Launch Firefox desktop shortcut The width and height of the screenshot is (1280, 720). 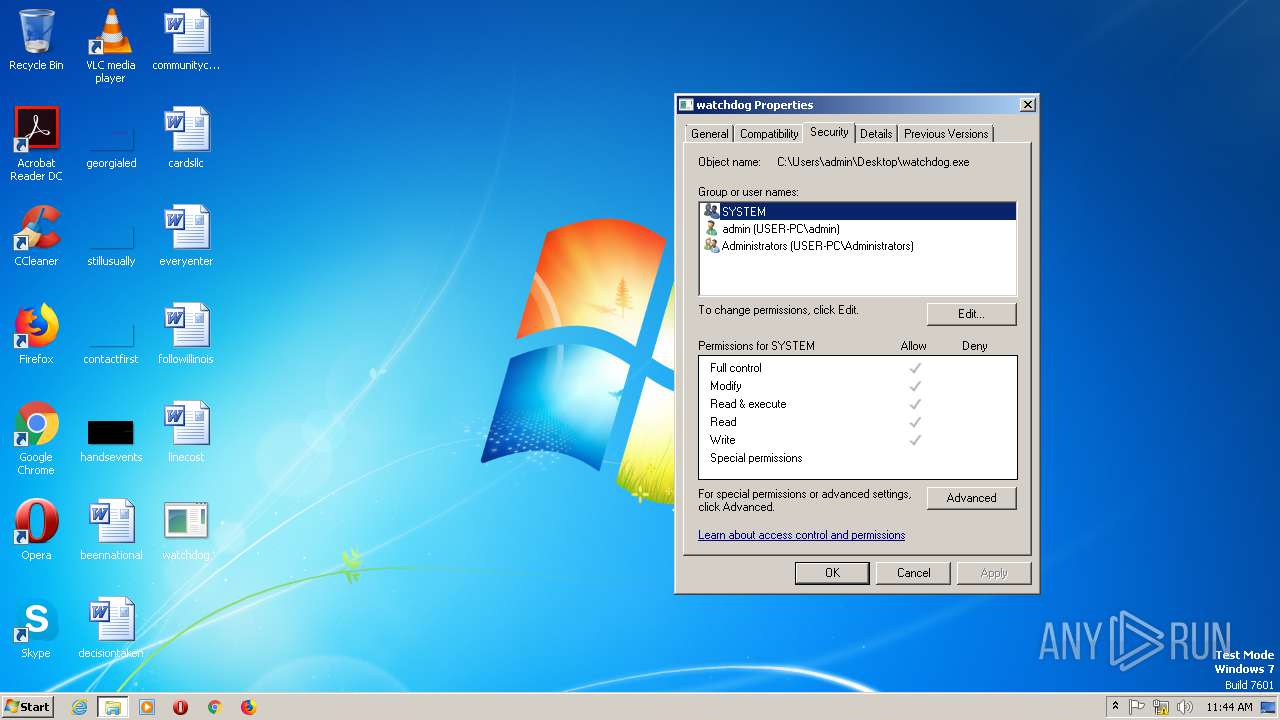coord(36,334)
